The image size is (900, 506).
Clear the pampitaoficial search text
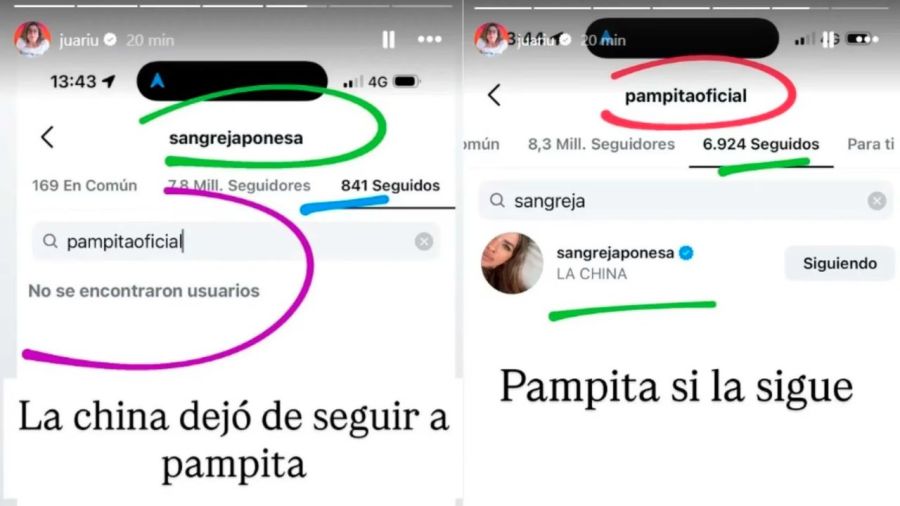pos(424,242)
